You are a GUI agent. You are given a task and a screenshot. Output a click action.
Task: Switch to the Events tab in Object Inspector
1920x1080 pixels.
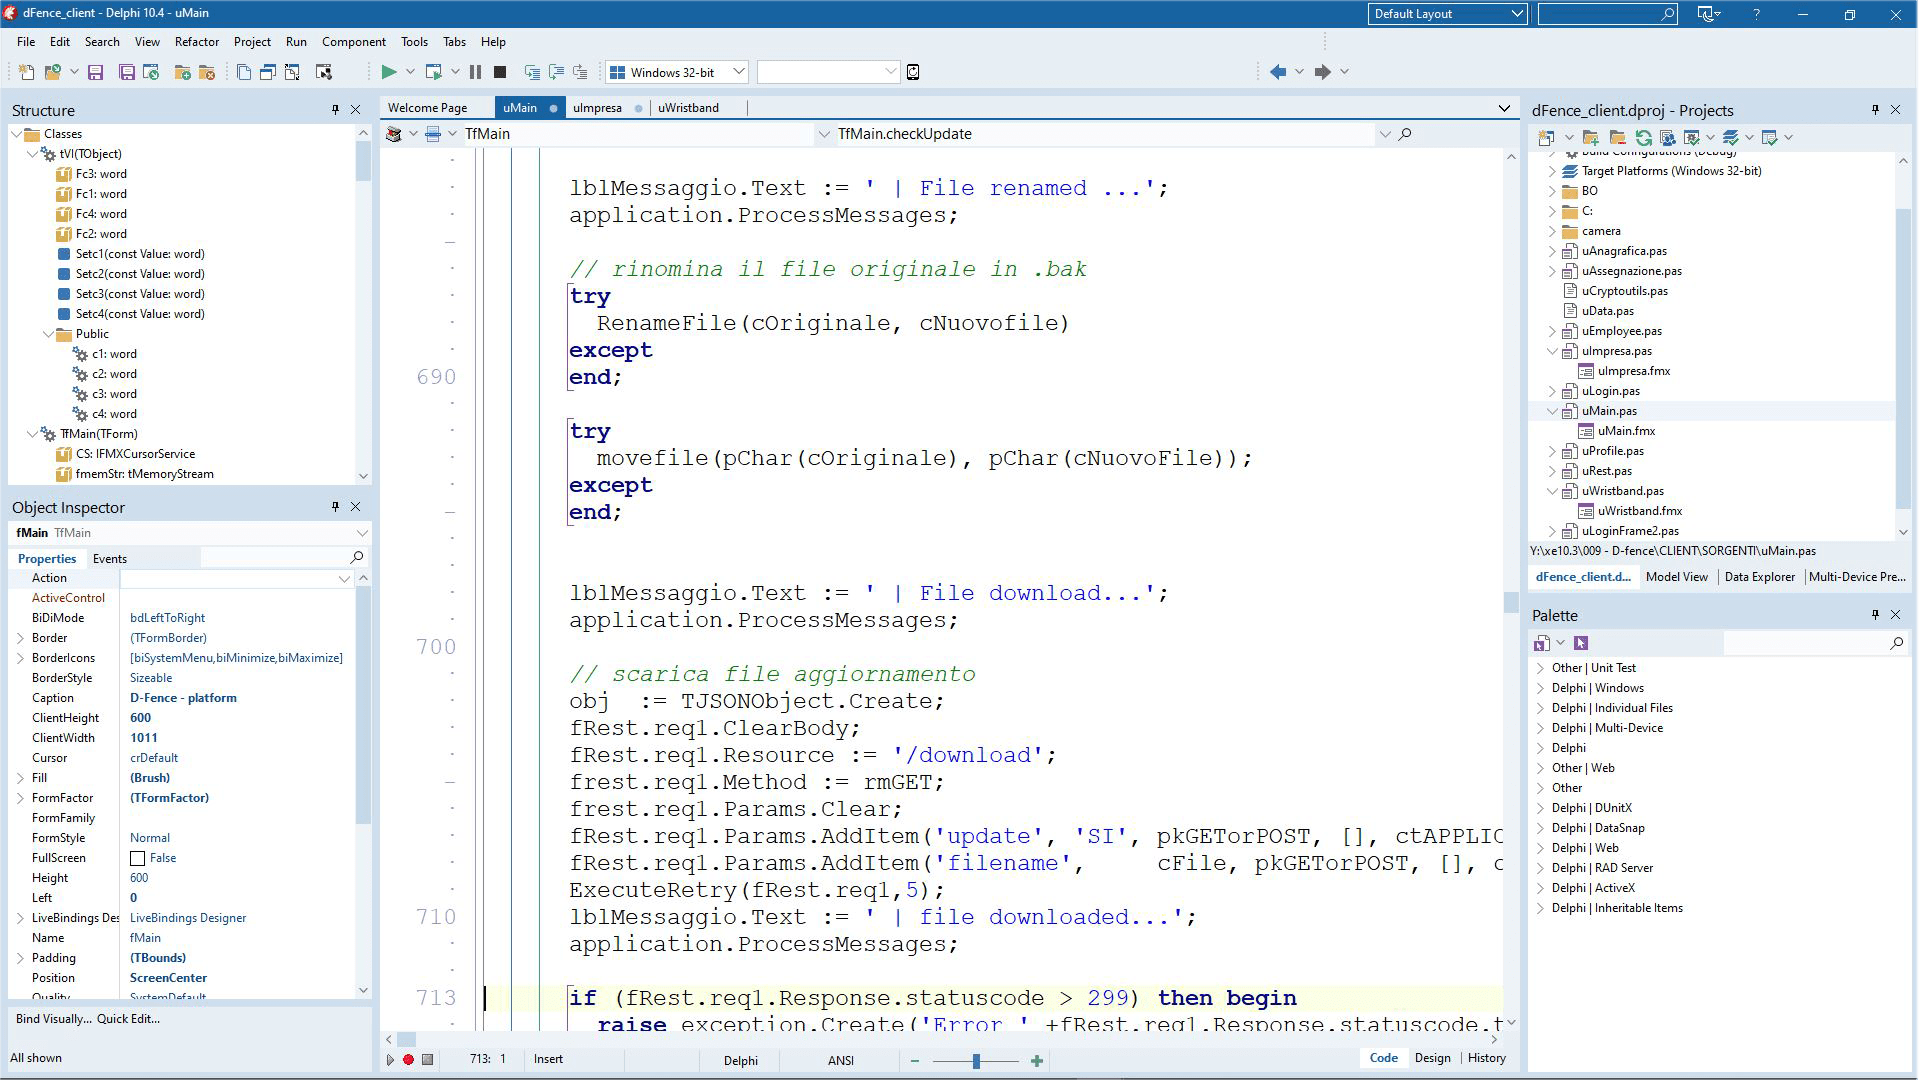pos(110,559)
